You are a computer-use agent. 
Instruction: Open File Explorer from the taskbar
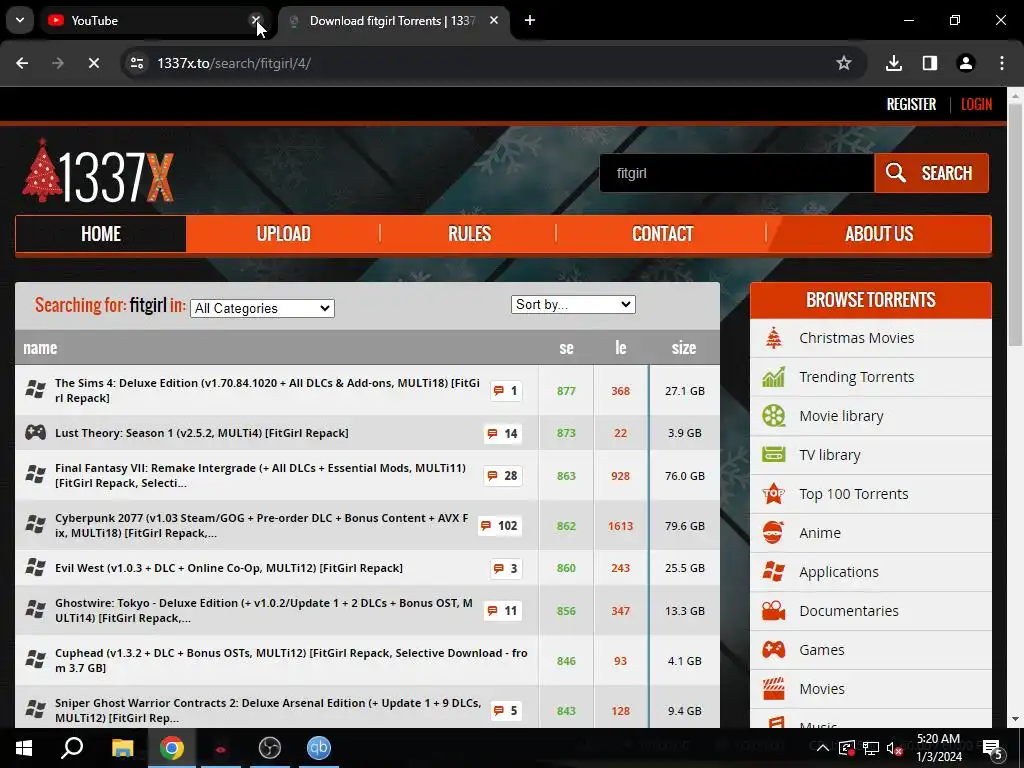pyautogui.click(x=122, y=748)
